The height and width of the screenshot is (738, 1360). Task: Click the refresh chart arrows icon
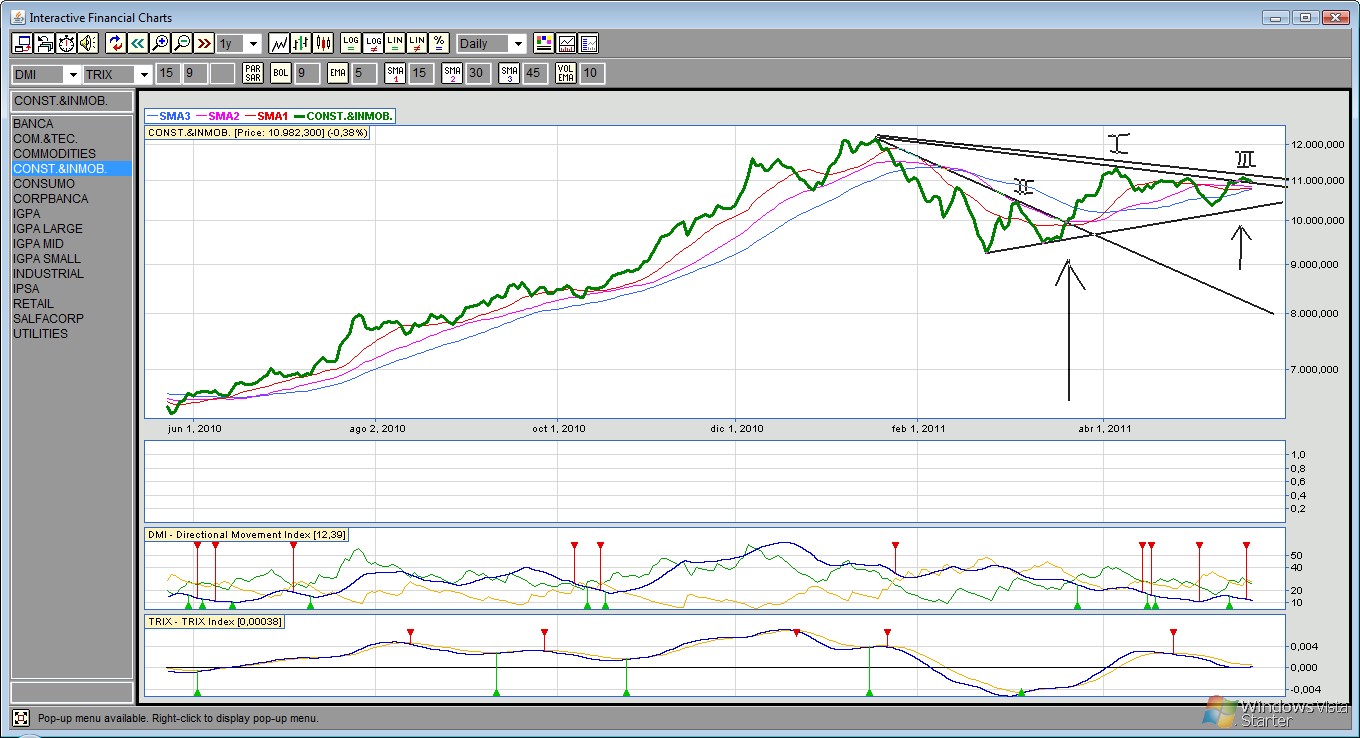click(115, 43)
